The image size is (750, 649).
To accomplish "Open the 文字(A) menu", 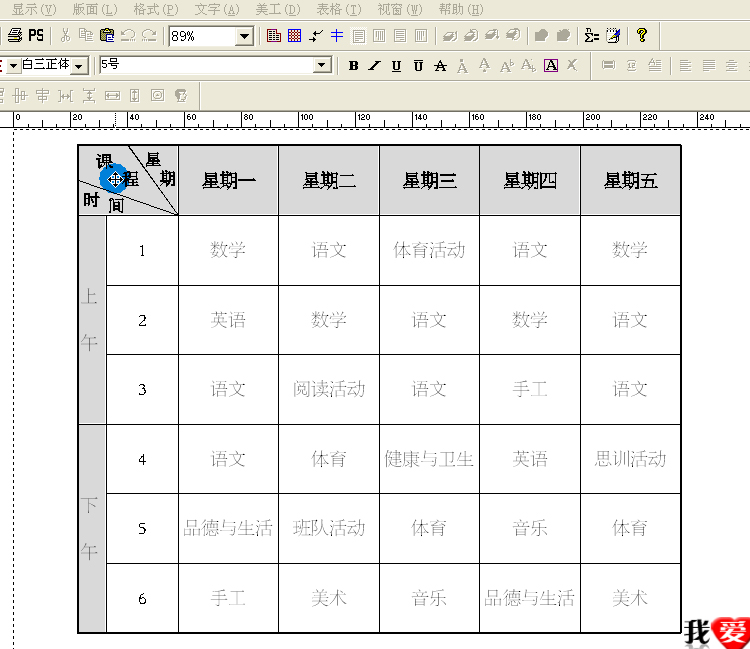I will [x=217, y=9].
